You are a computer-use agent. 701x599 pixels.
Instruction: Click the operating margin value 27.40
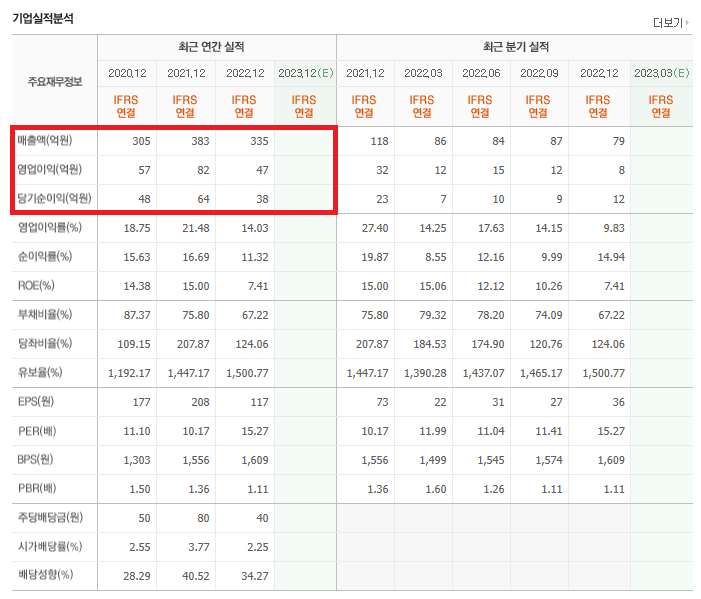(x=375, y=228)
